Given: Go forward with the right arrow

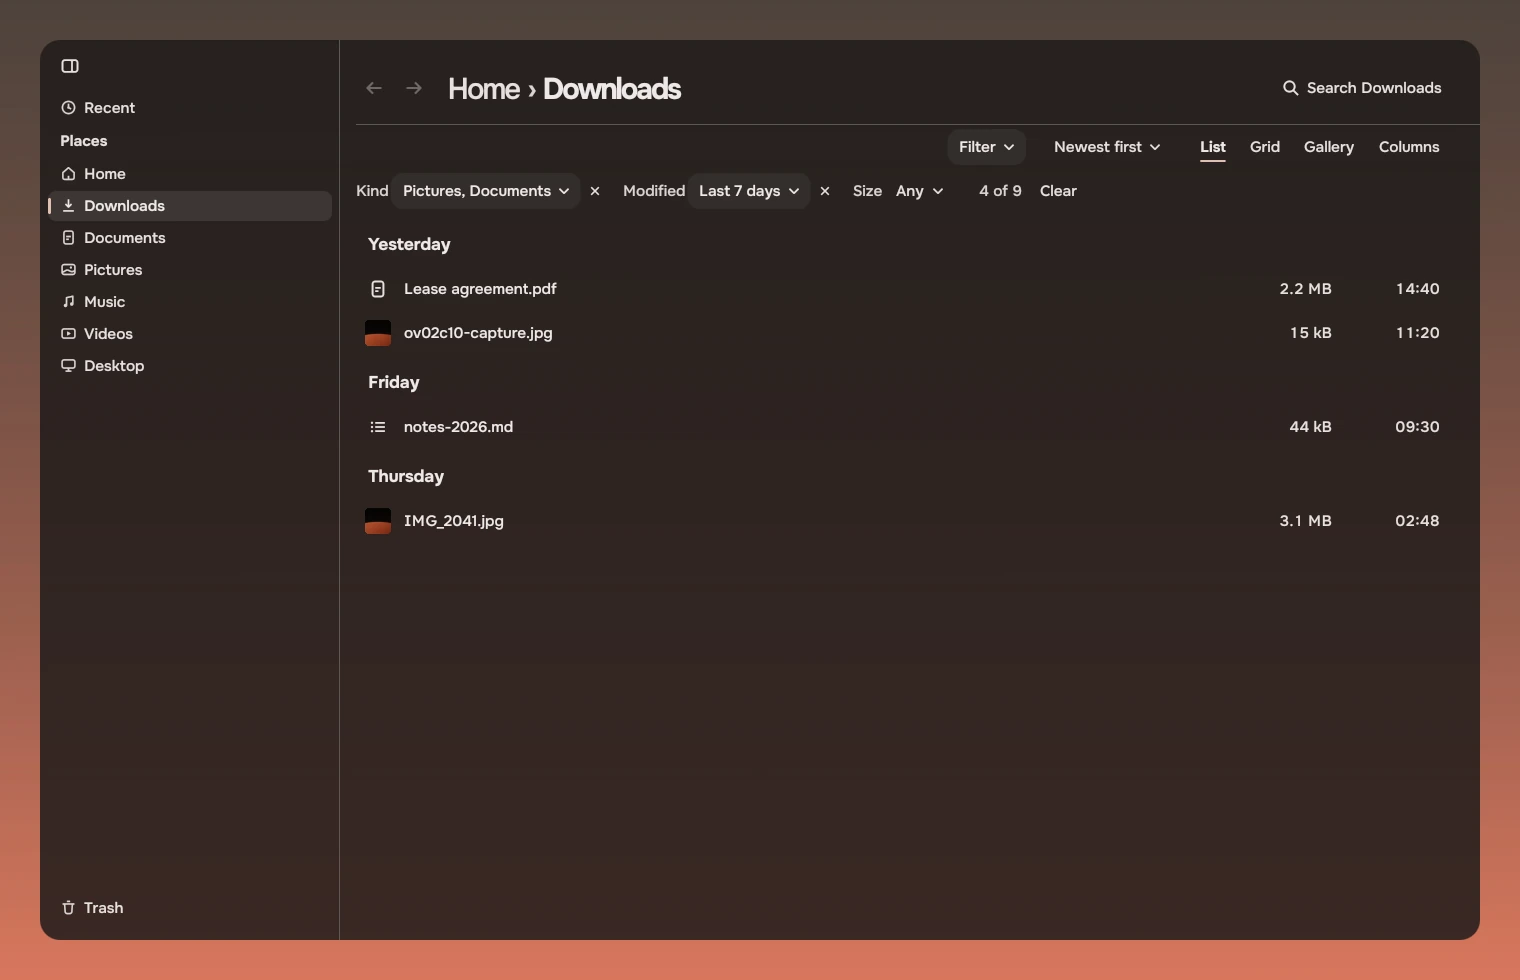Looking at the screenshot, I should click(x=414, y=88).
